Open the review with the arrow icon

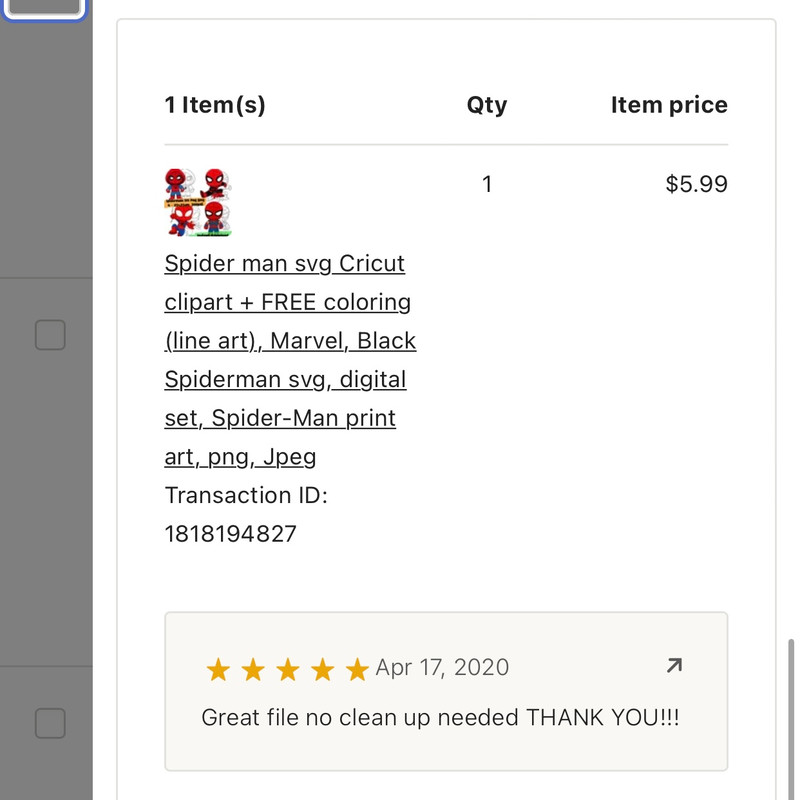pos(674,665)
